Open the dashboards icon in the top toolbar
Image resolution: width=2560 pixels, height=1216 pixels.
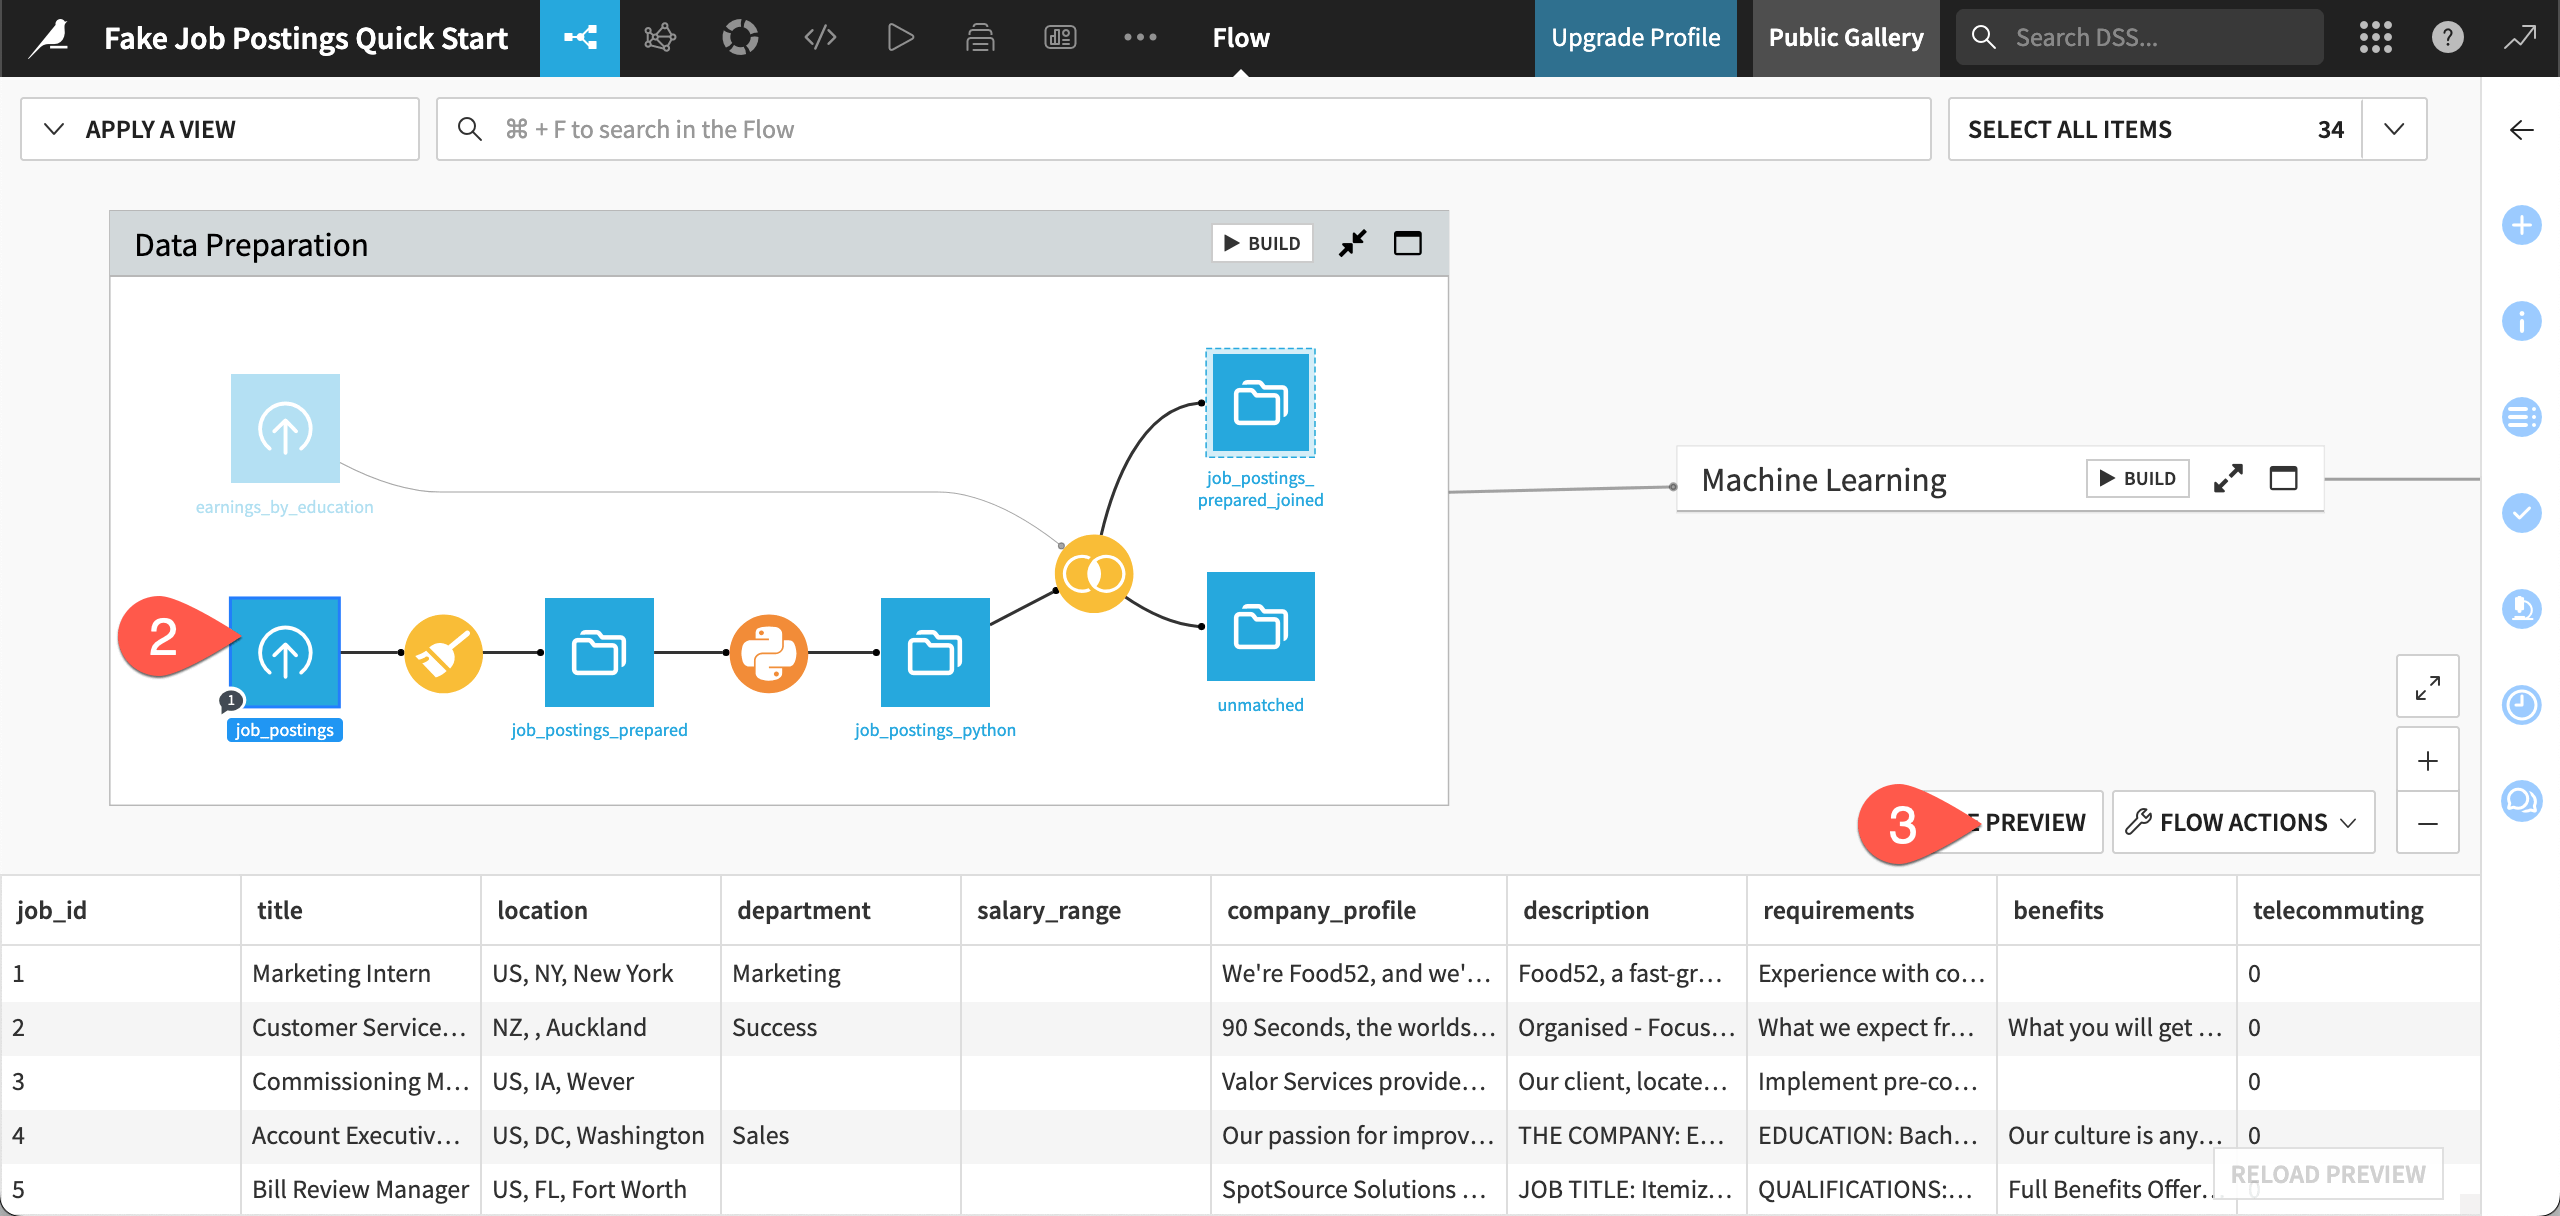1060,37
